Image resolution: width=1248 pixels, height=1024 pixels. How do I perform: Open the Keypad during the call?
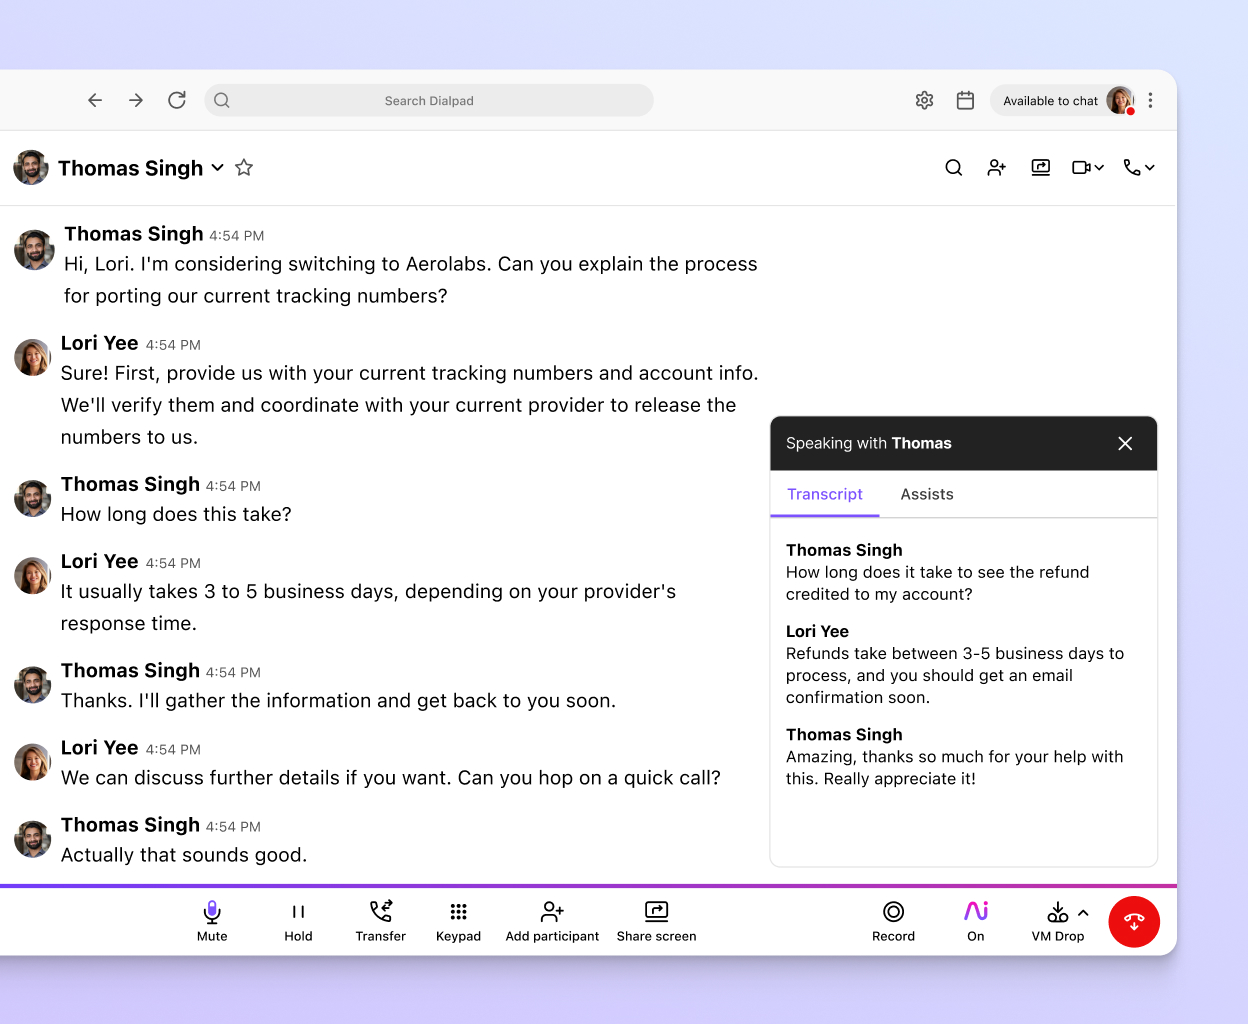coord(458,920)
